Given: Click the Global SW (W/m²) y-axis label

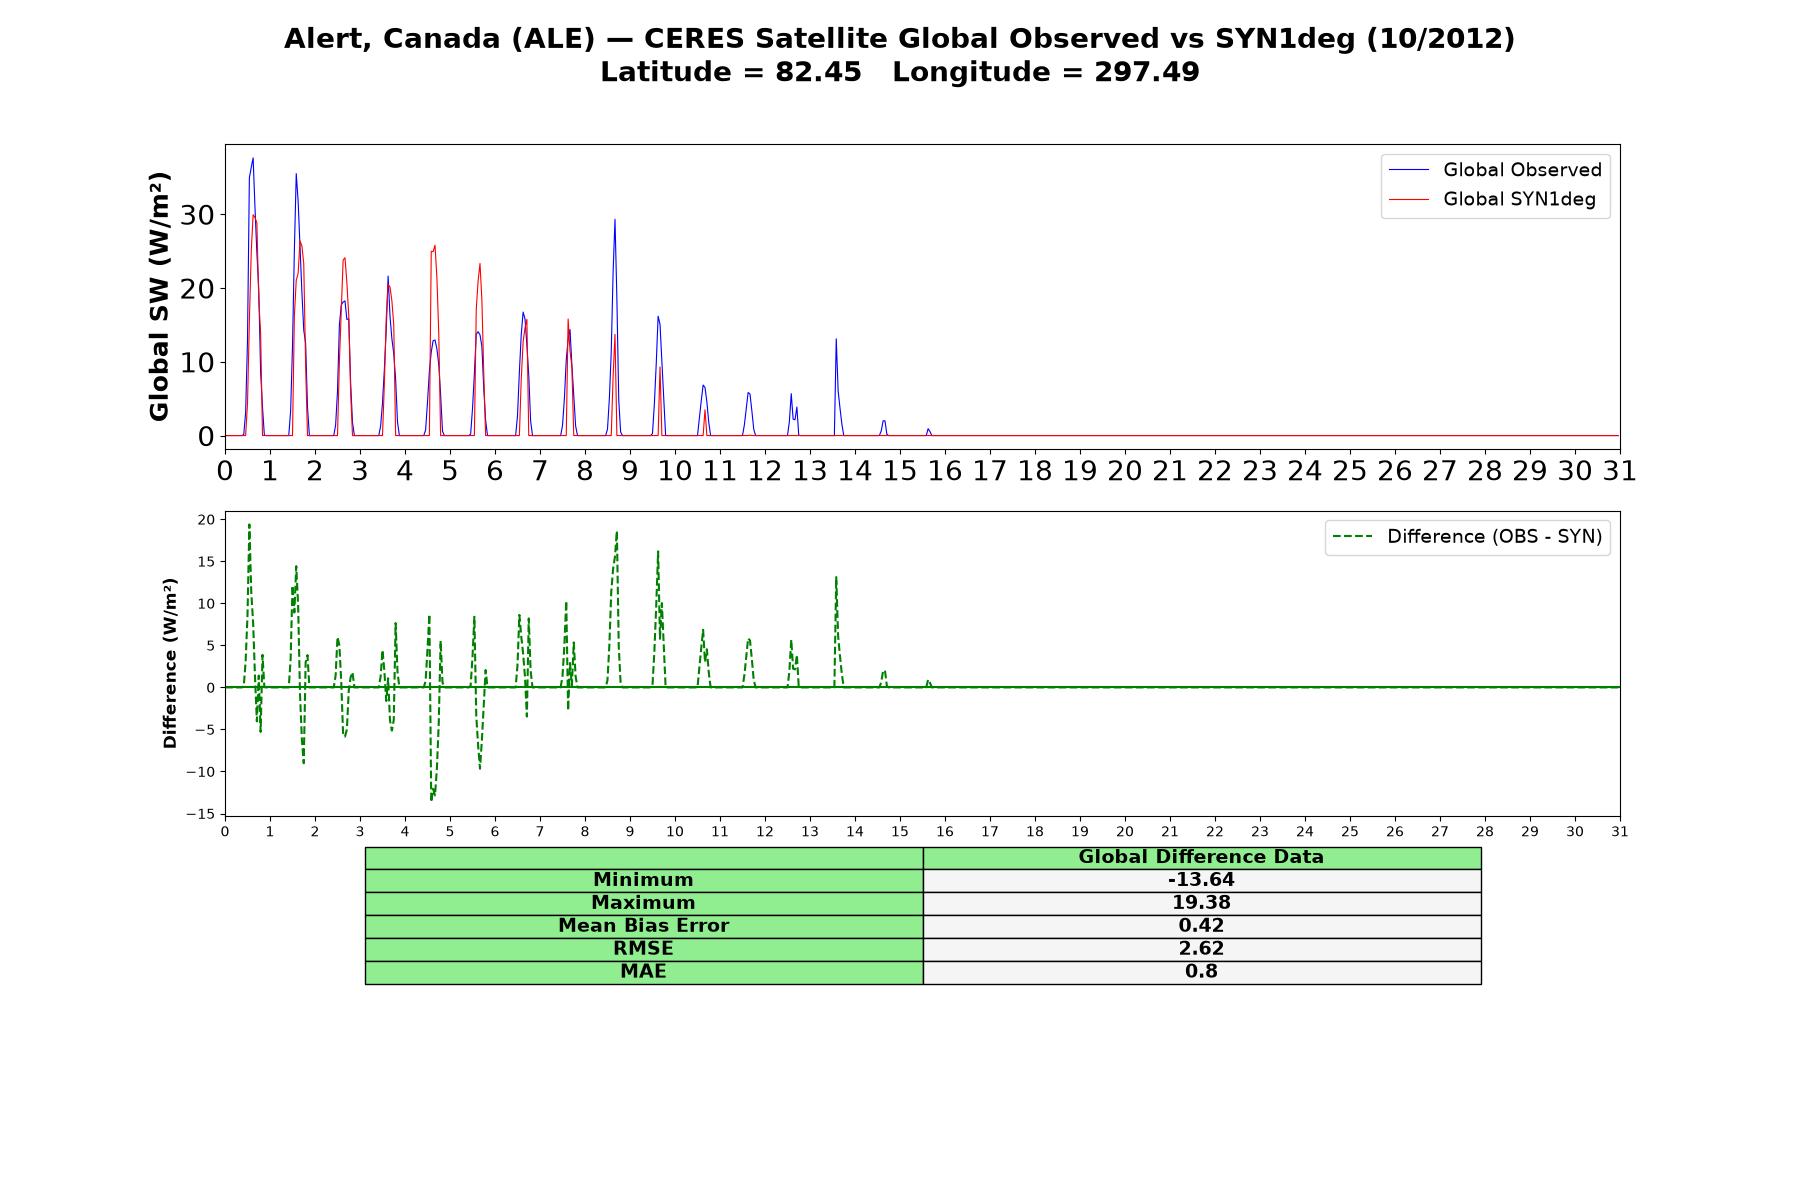Looking at the screenshot, I should (159, 296).
